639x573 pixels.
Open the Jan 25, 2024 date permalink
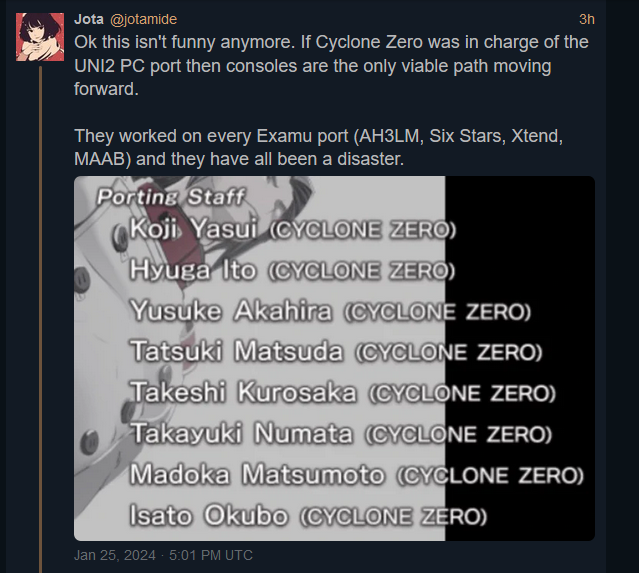(x=115, y=555)
